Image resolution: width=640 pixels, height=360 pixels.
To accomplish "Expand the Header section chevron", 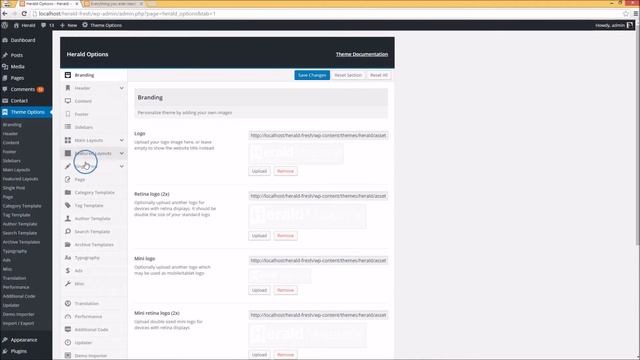I will 122,88.
